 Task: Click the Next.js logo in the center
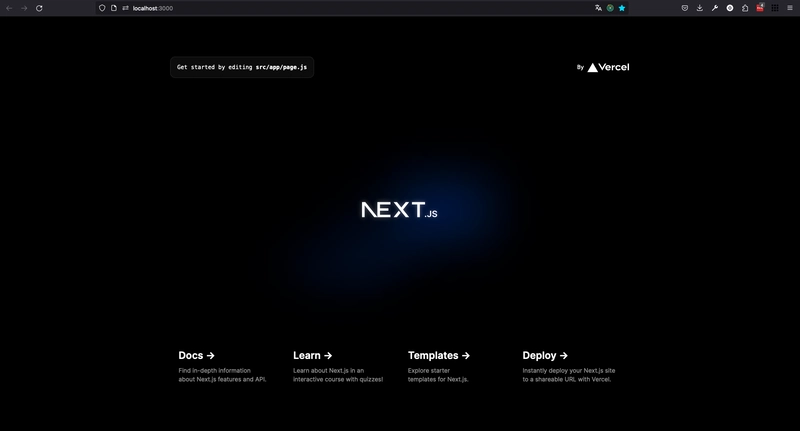(x=399, y=210)
